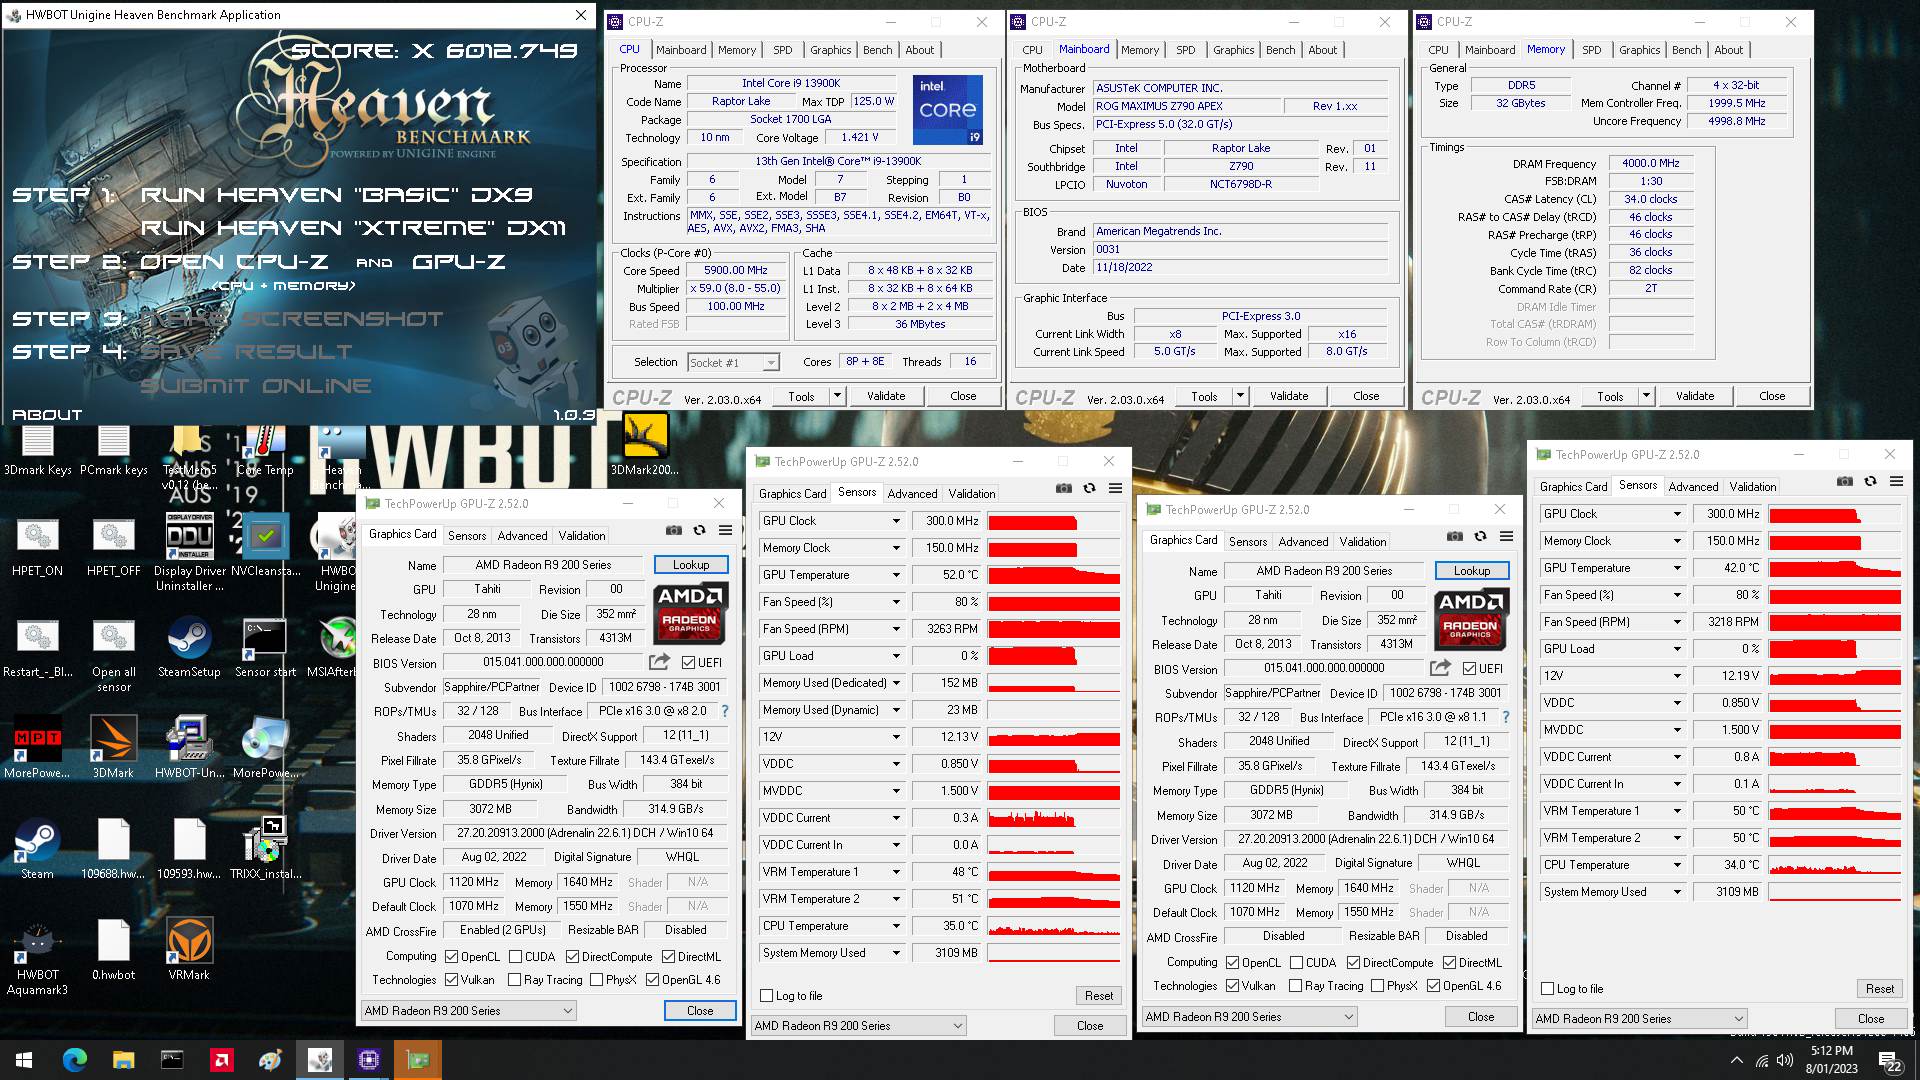Switch to the Bench tab in the first CPU-Z window
The height and width of the screenshot is (1080, 1920).
point(877,50)
